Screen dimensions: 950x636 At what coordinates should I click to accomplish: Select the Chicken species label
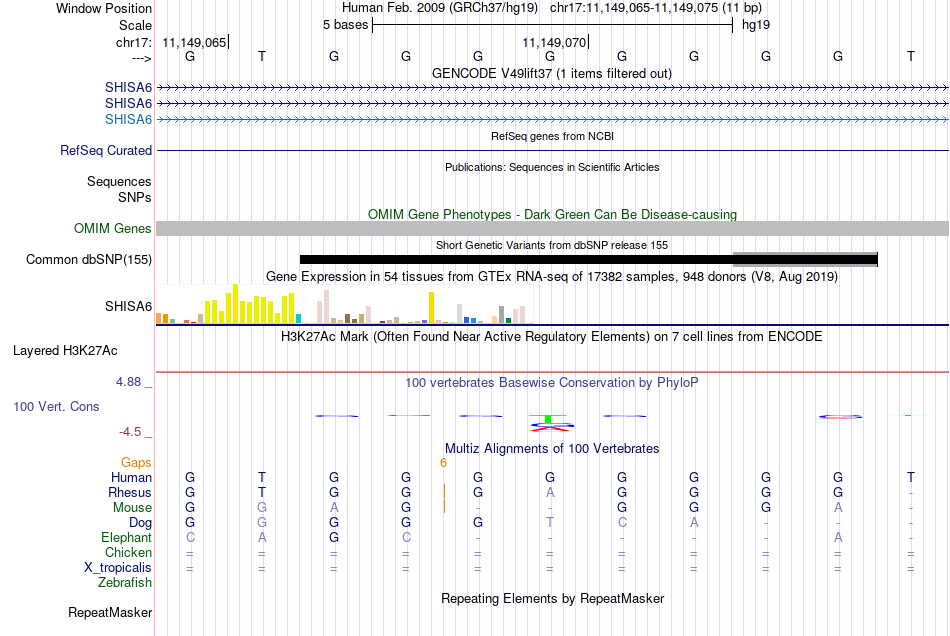pos(128,552)
